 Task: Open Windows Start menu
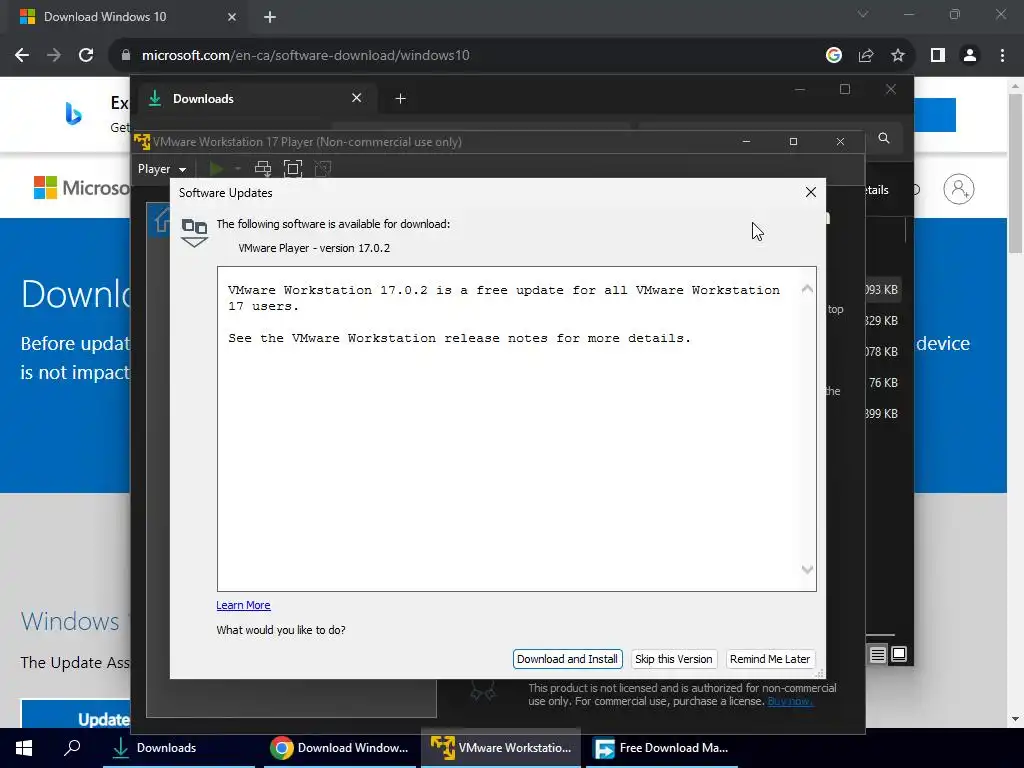(x=24, y=748)
